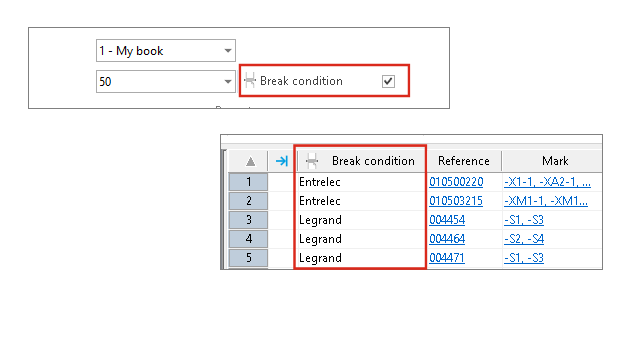Toggle the Break condition checkbox

coord(388,81)
